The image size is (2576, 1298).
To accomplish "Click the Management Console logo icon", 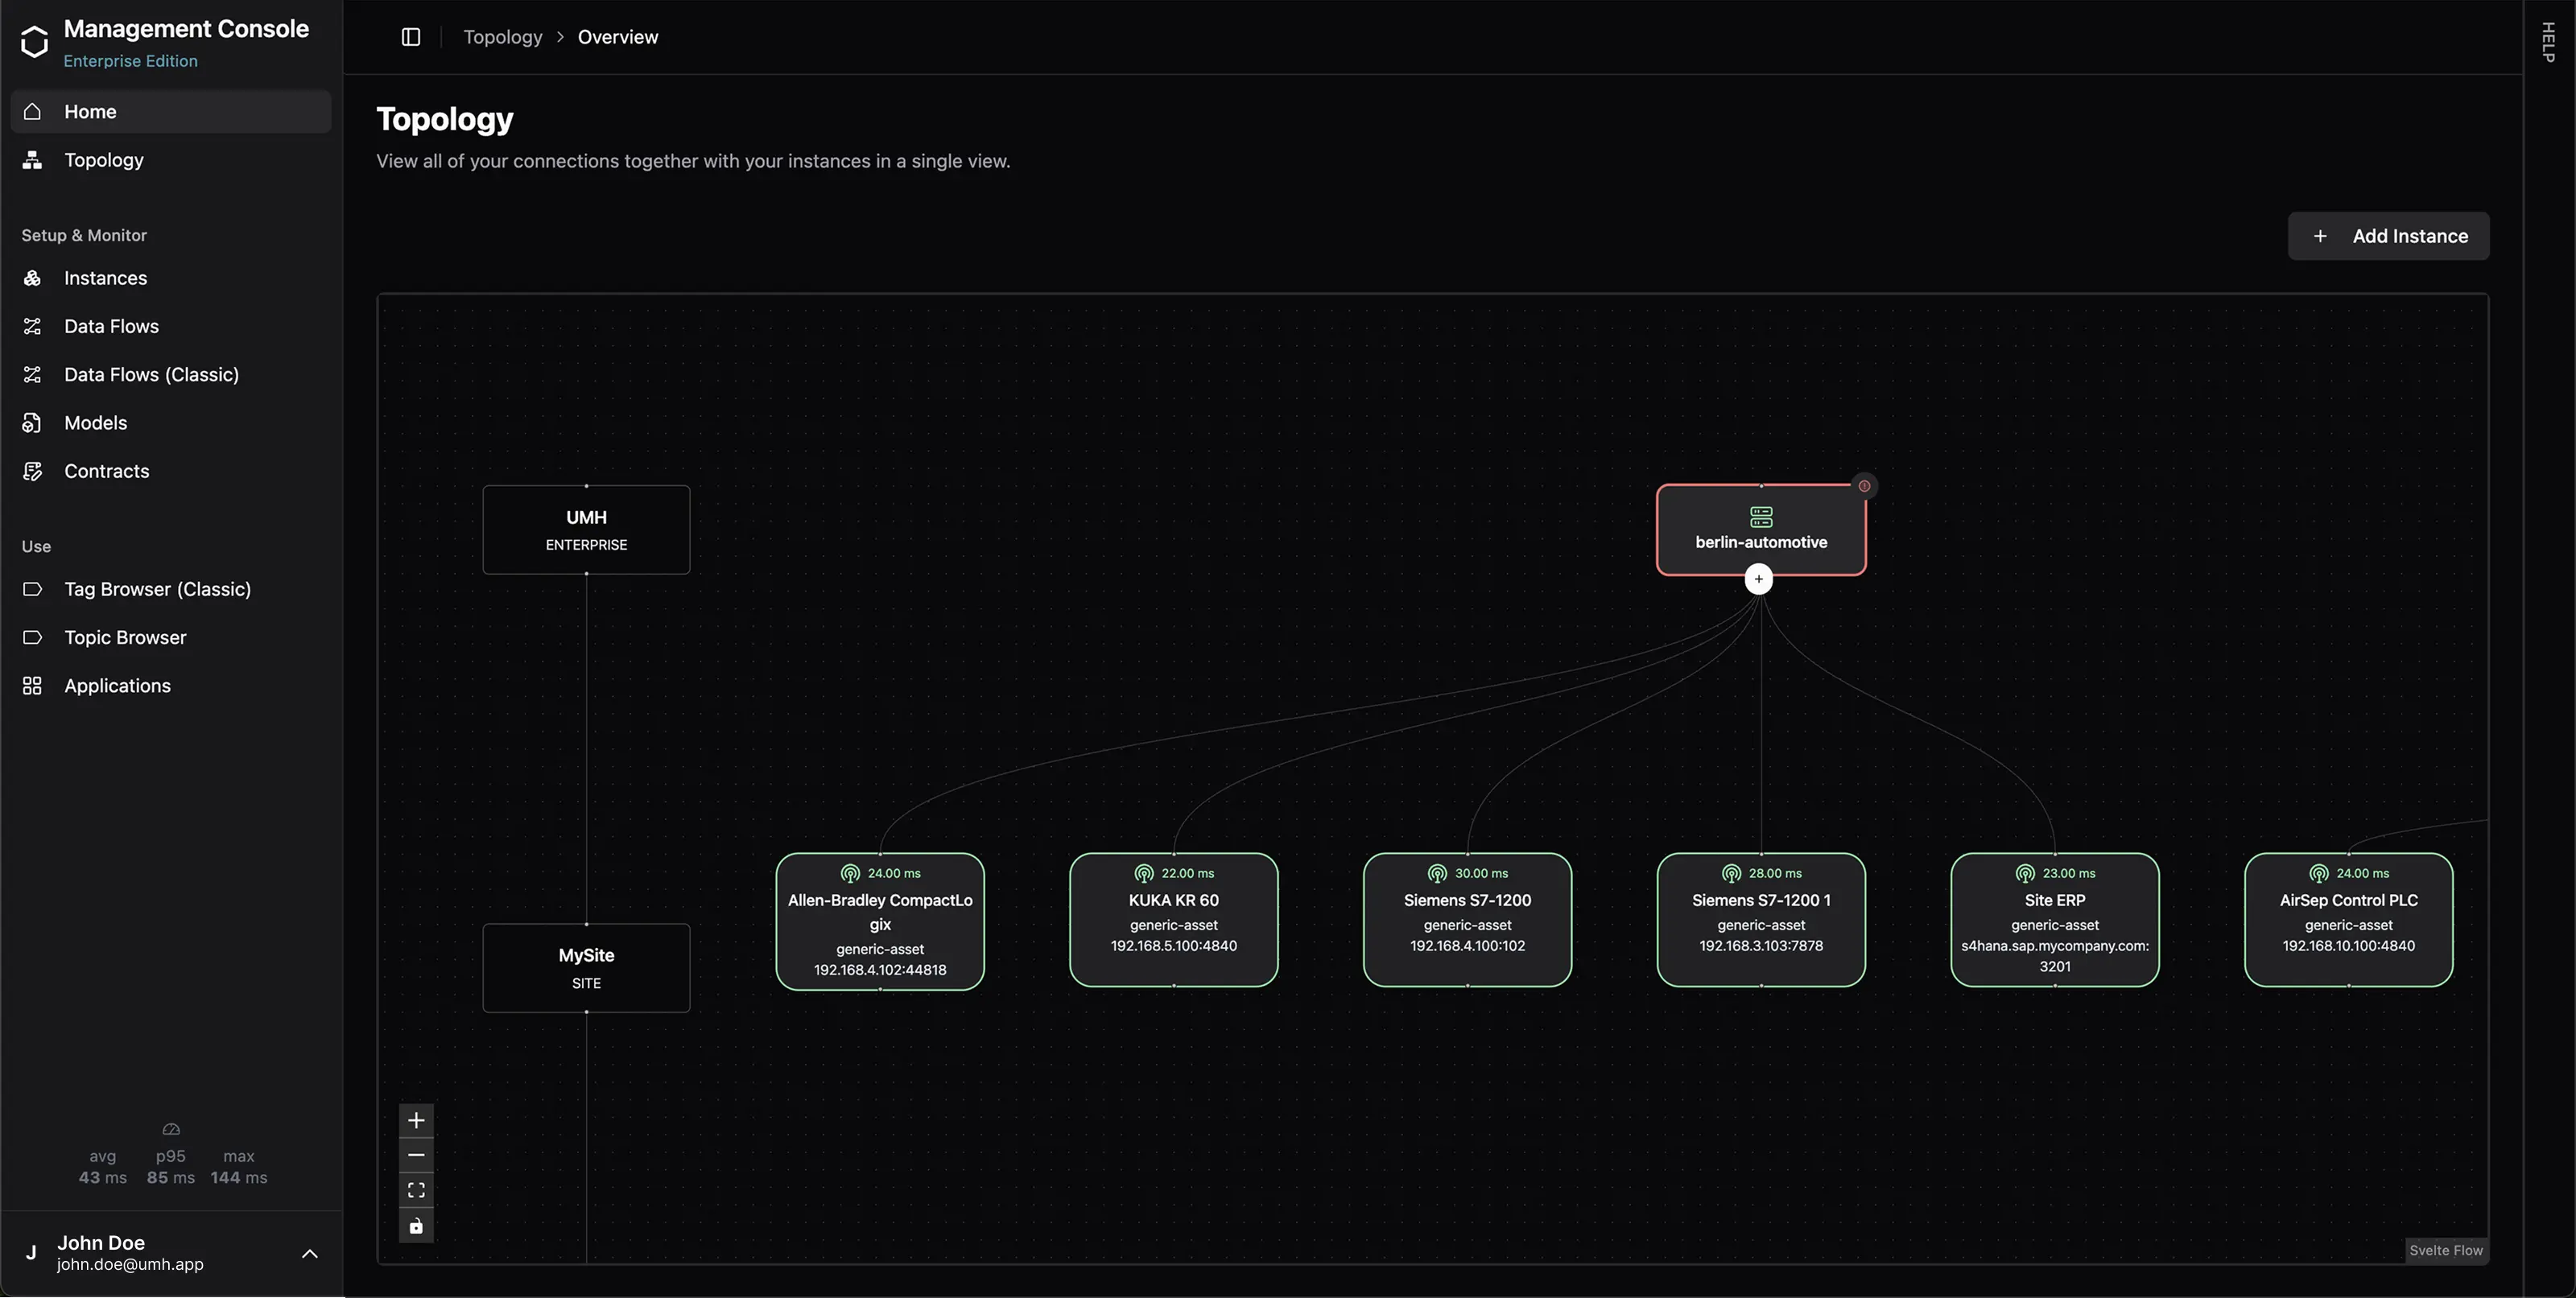I will (x=34, y=42).
